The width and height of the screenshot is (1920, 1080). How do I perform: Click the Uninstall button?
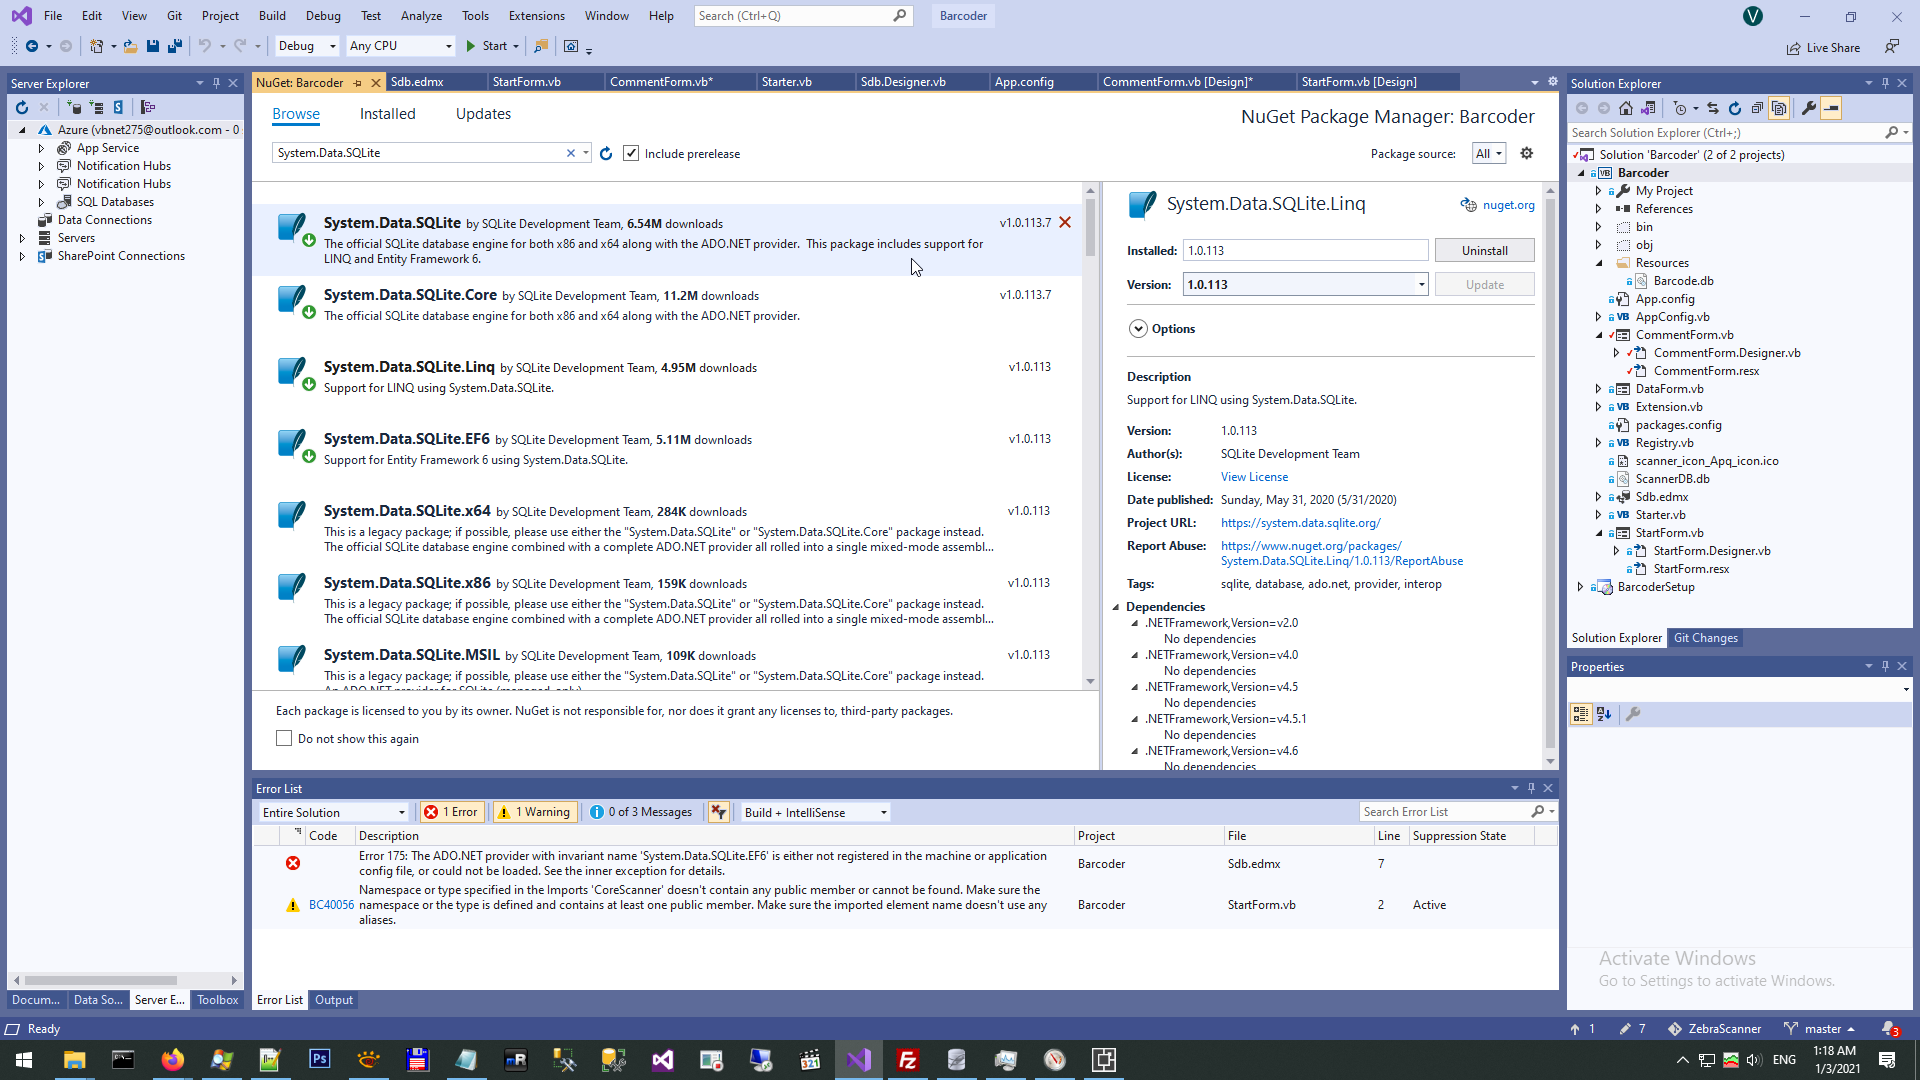[x=1484, y=251]
